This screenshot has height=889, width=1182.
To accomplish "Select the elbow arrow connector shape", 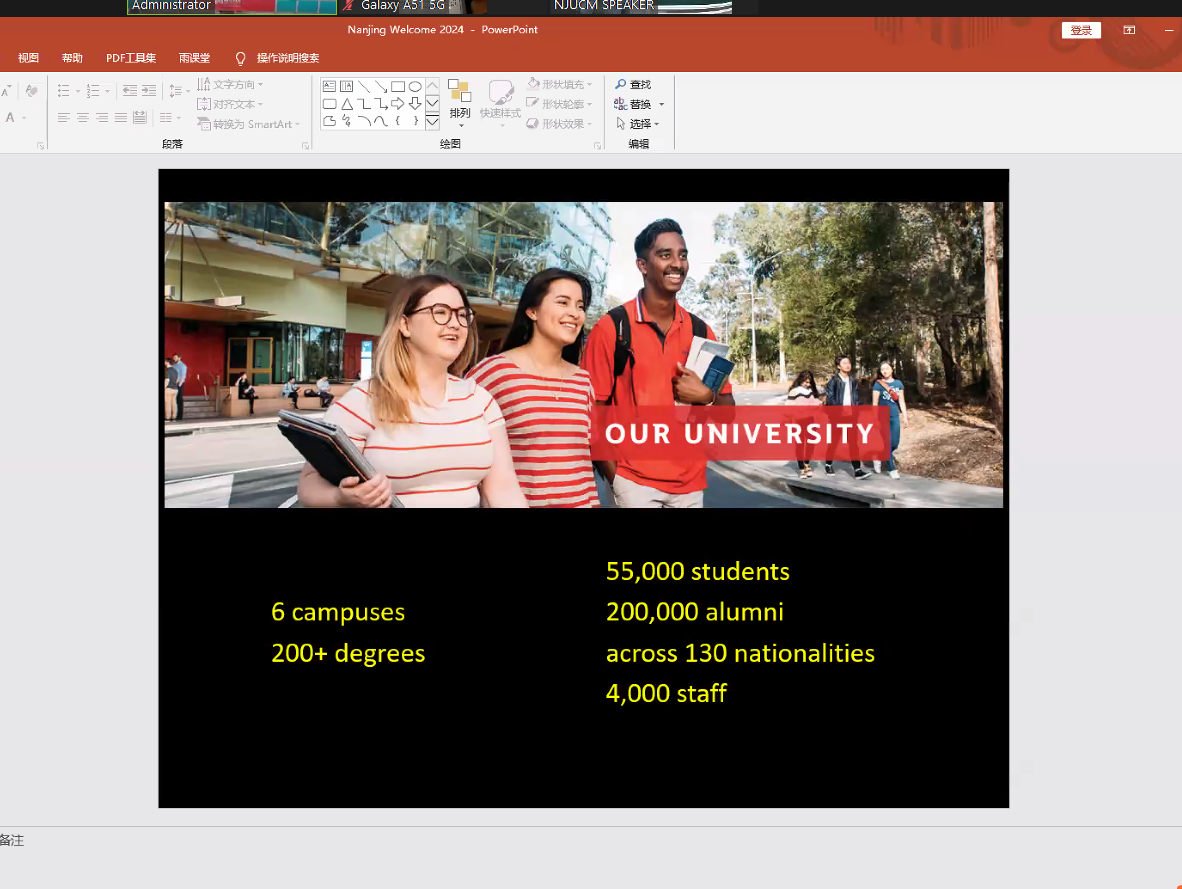I will pyautogui.click(x=381, y=103).
